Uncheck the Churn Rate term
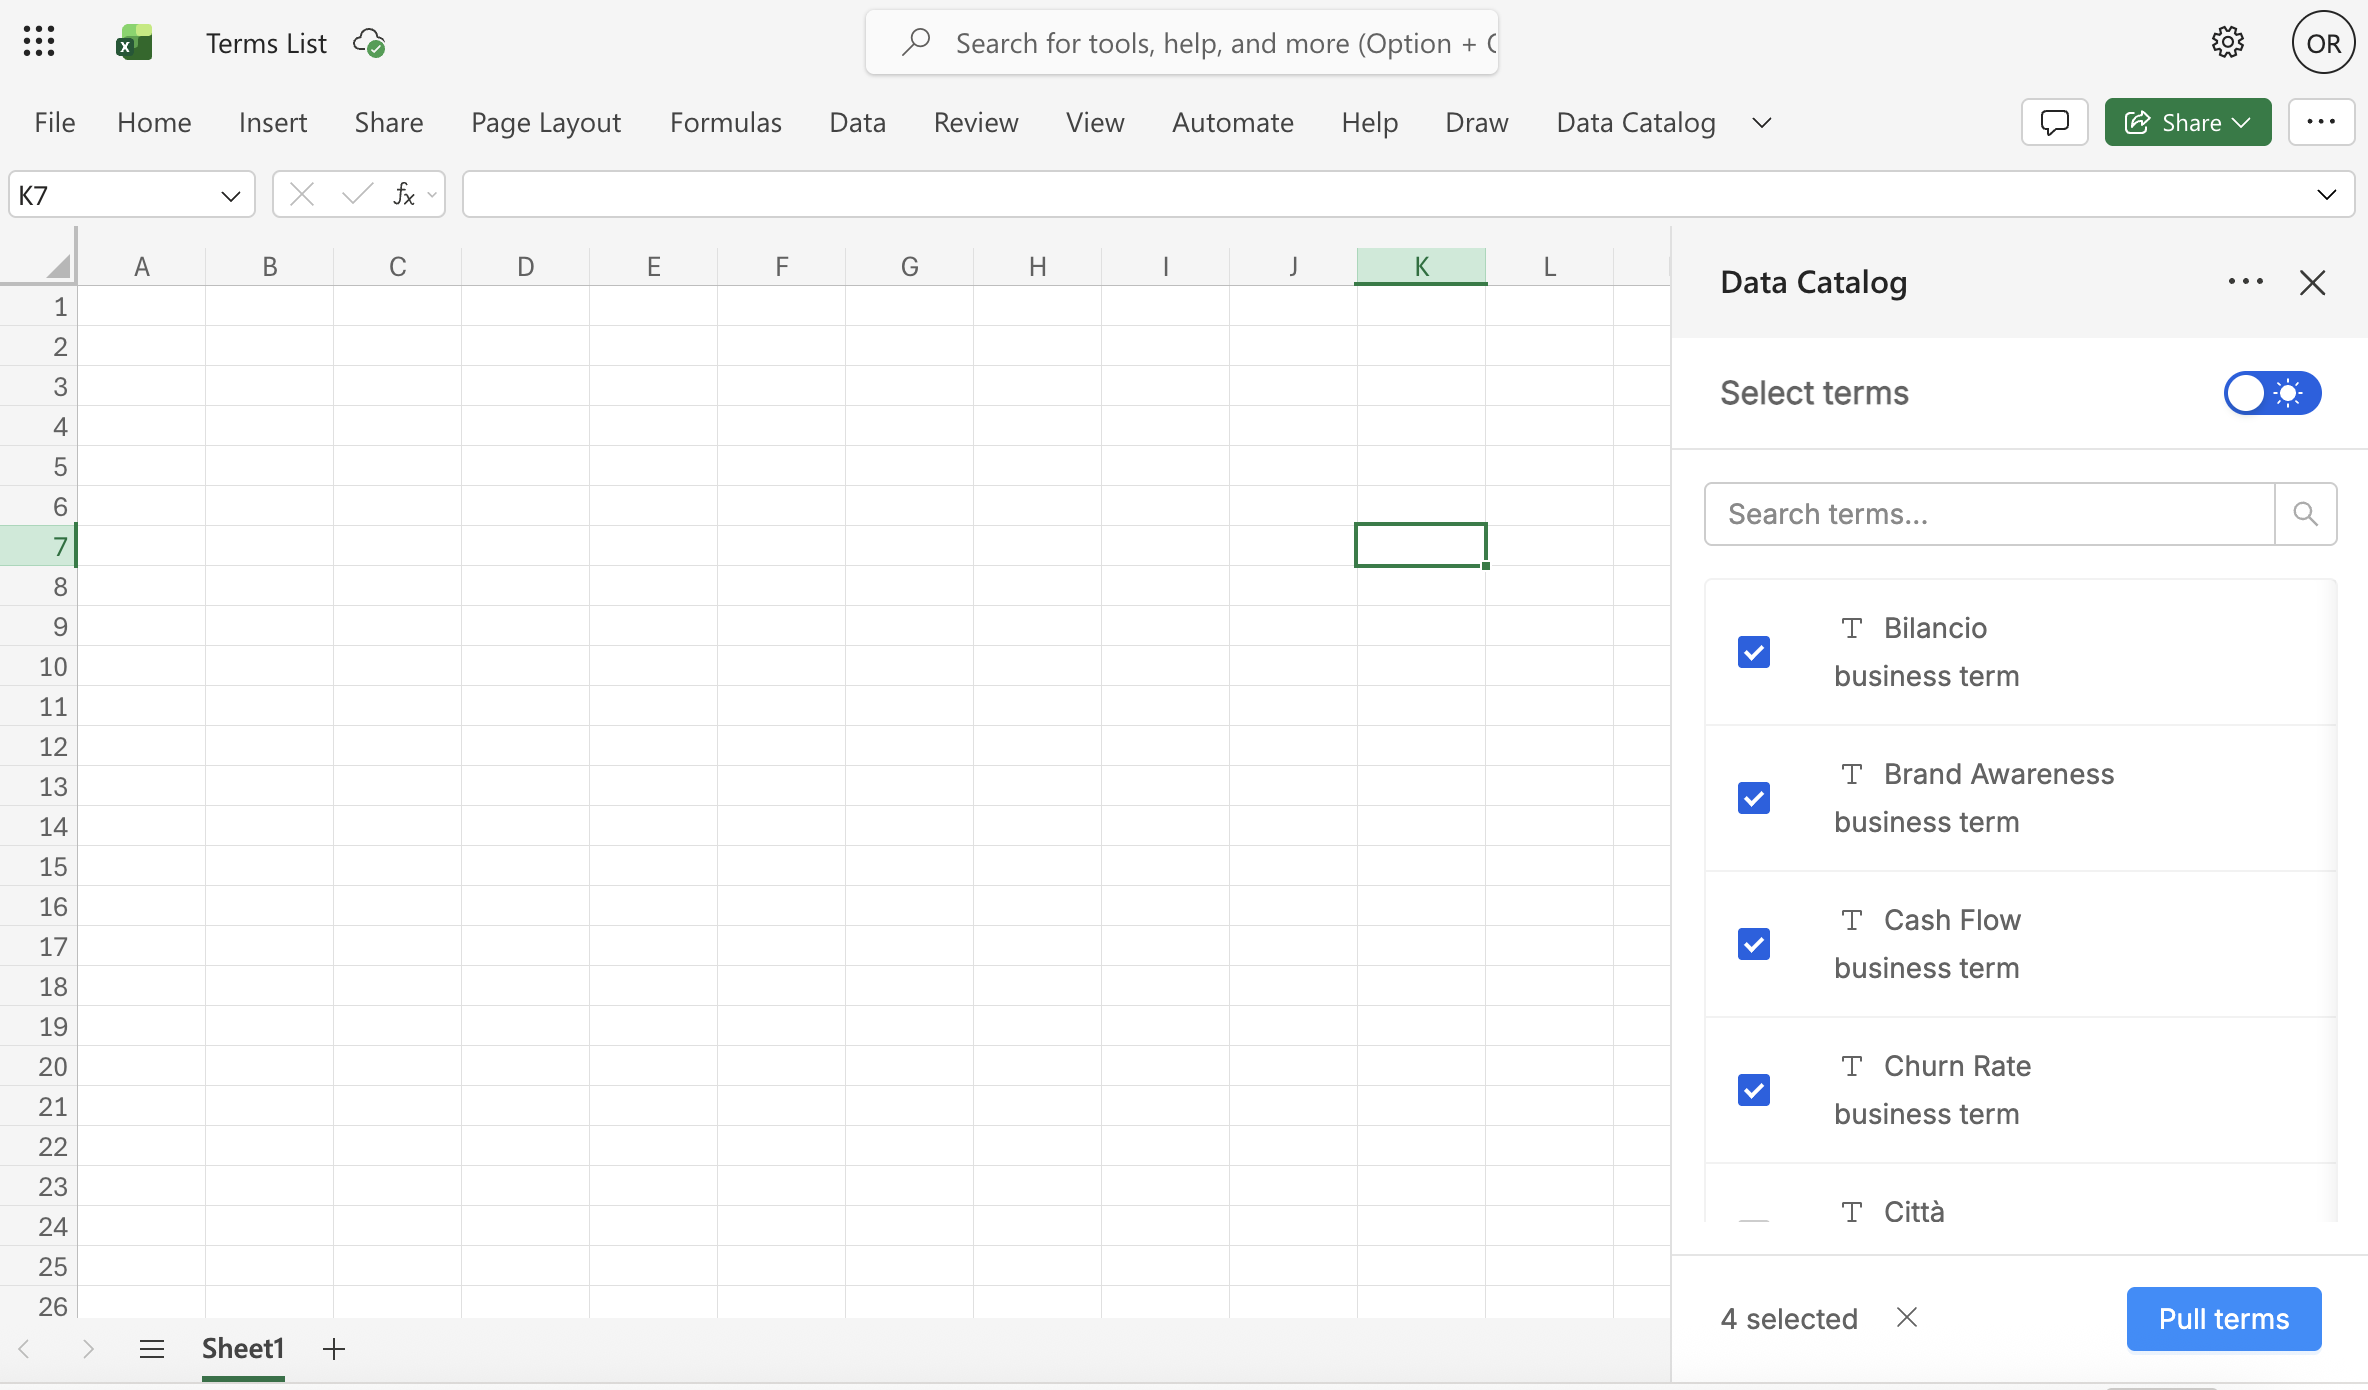 coord(1754,1090)
